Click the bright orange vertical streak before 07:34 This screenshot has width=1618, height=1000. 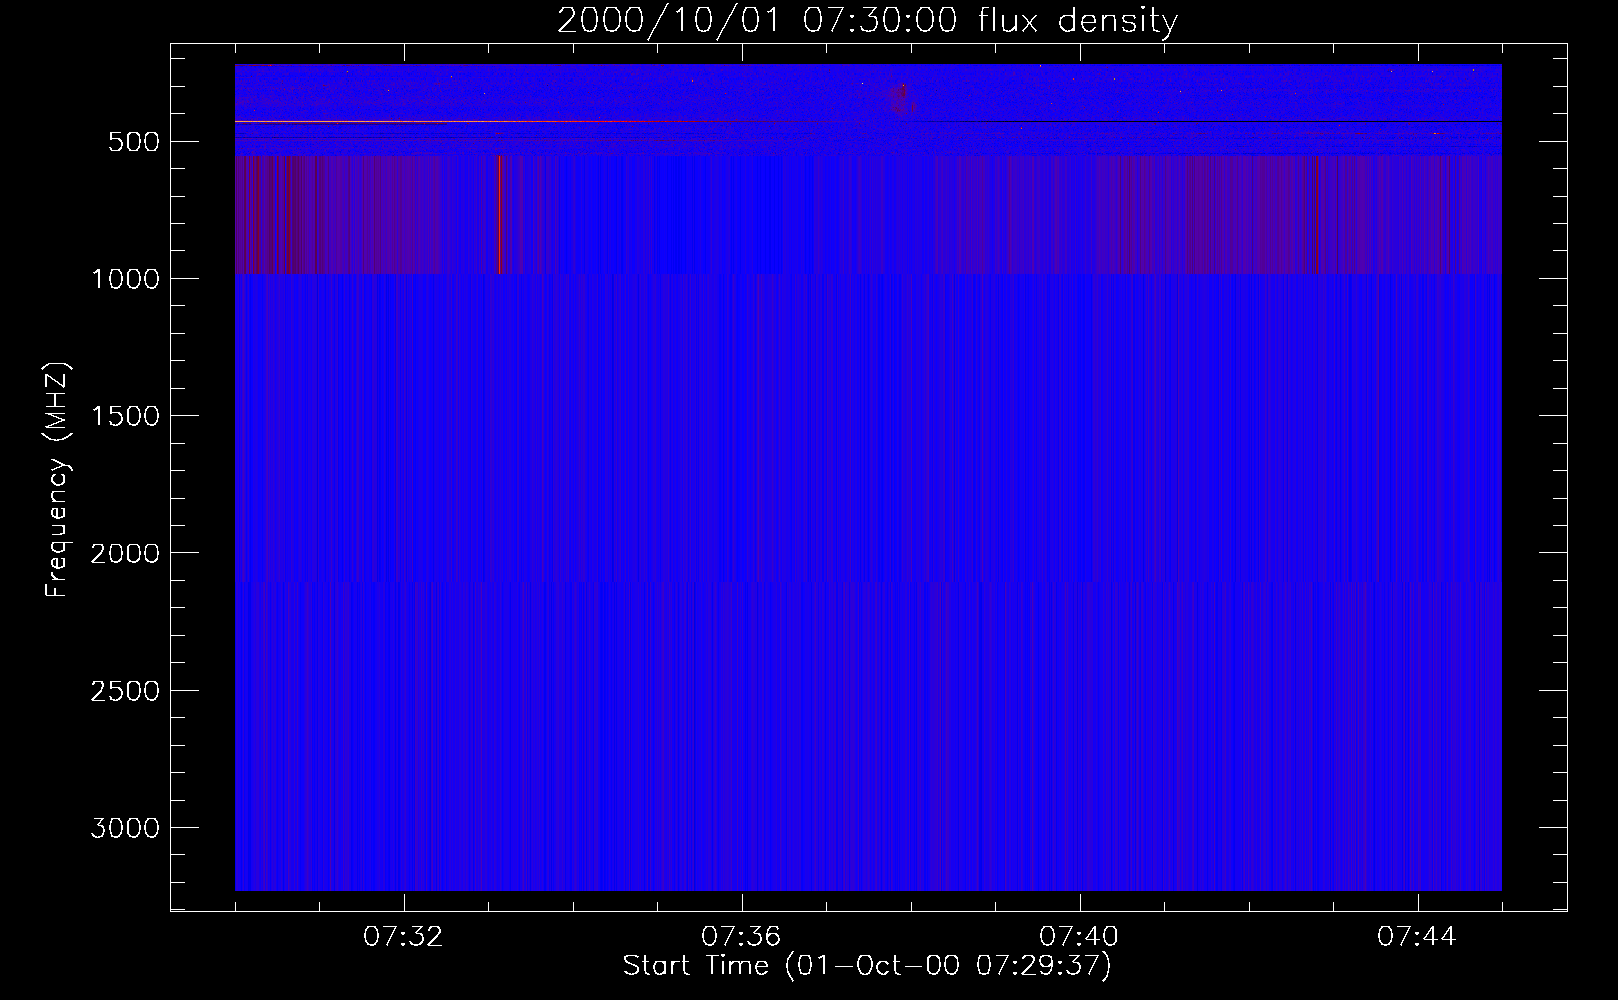click(498, 214)
